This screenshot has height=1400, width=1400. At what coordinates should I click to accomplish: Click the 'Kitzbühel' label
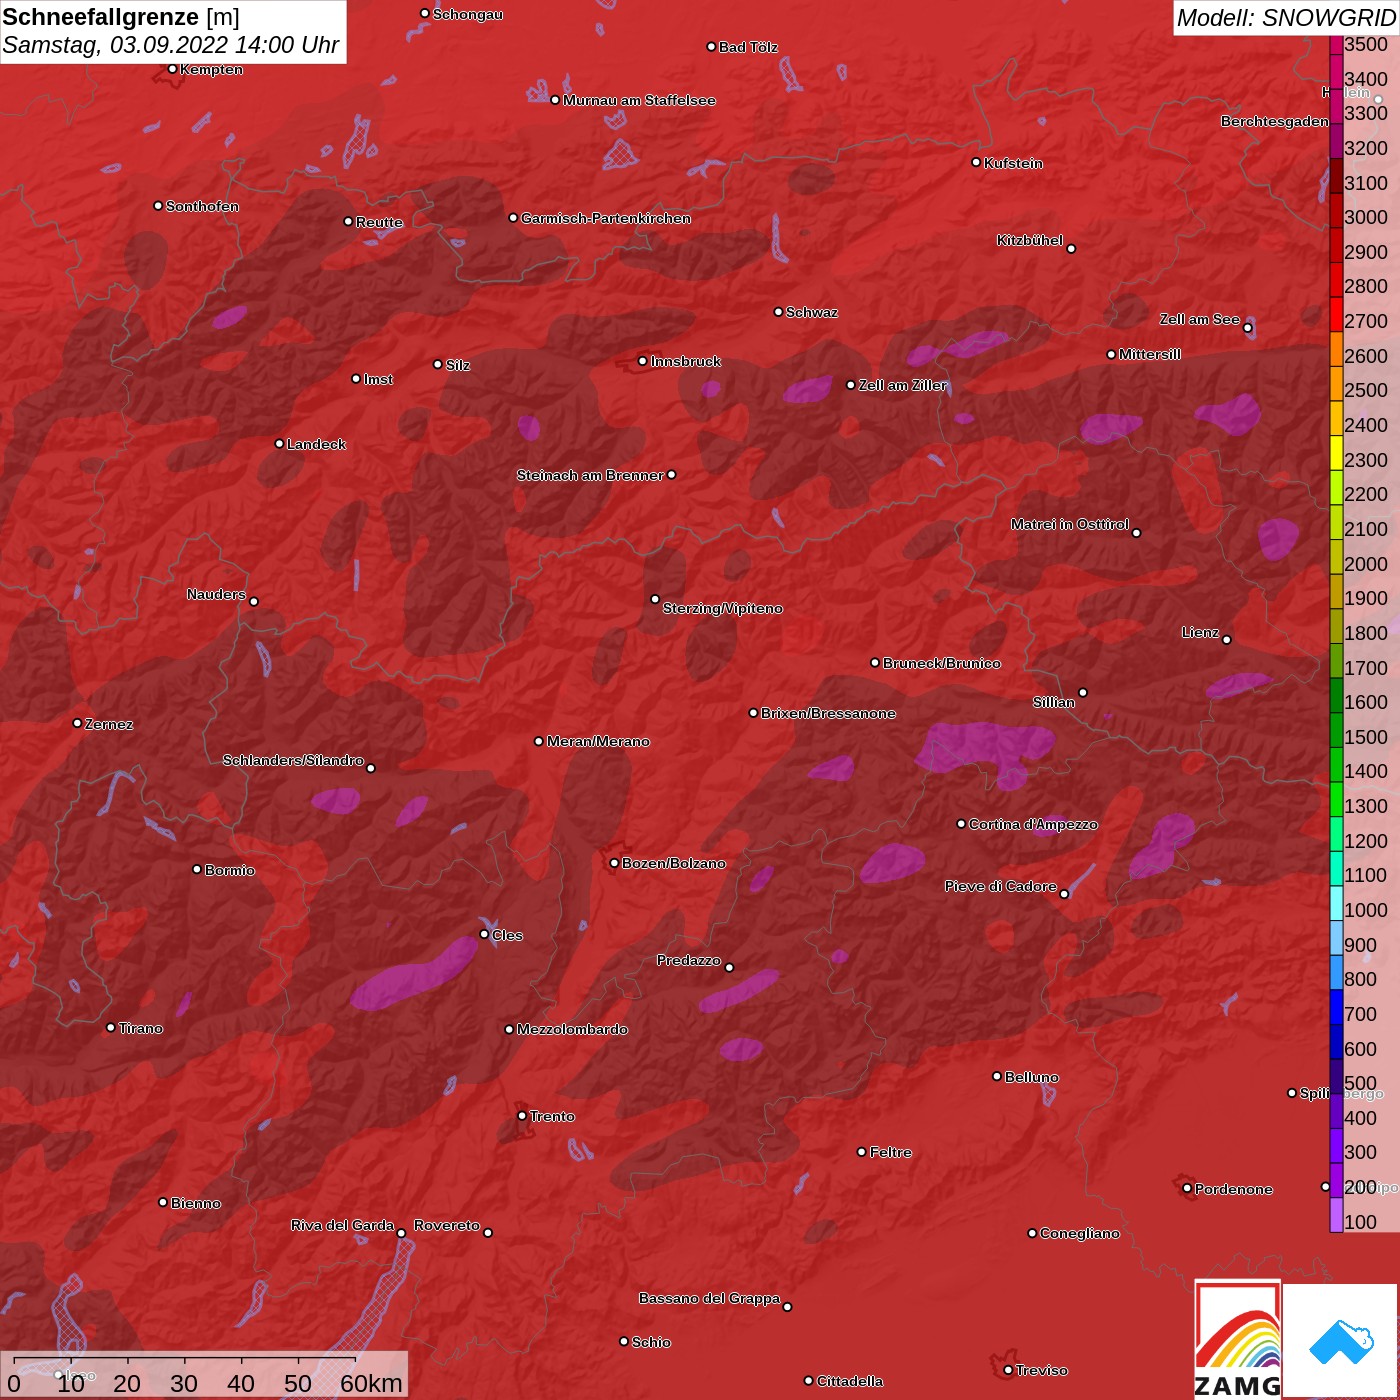[1030, 240]
